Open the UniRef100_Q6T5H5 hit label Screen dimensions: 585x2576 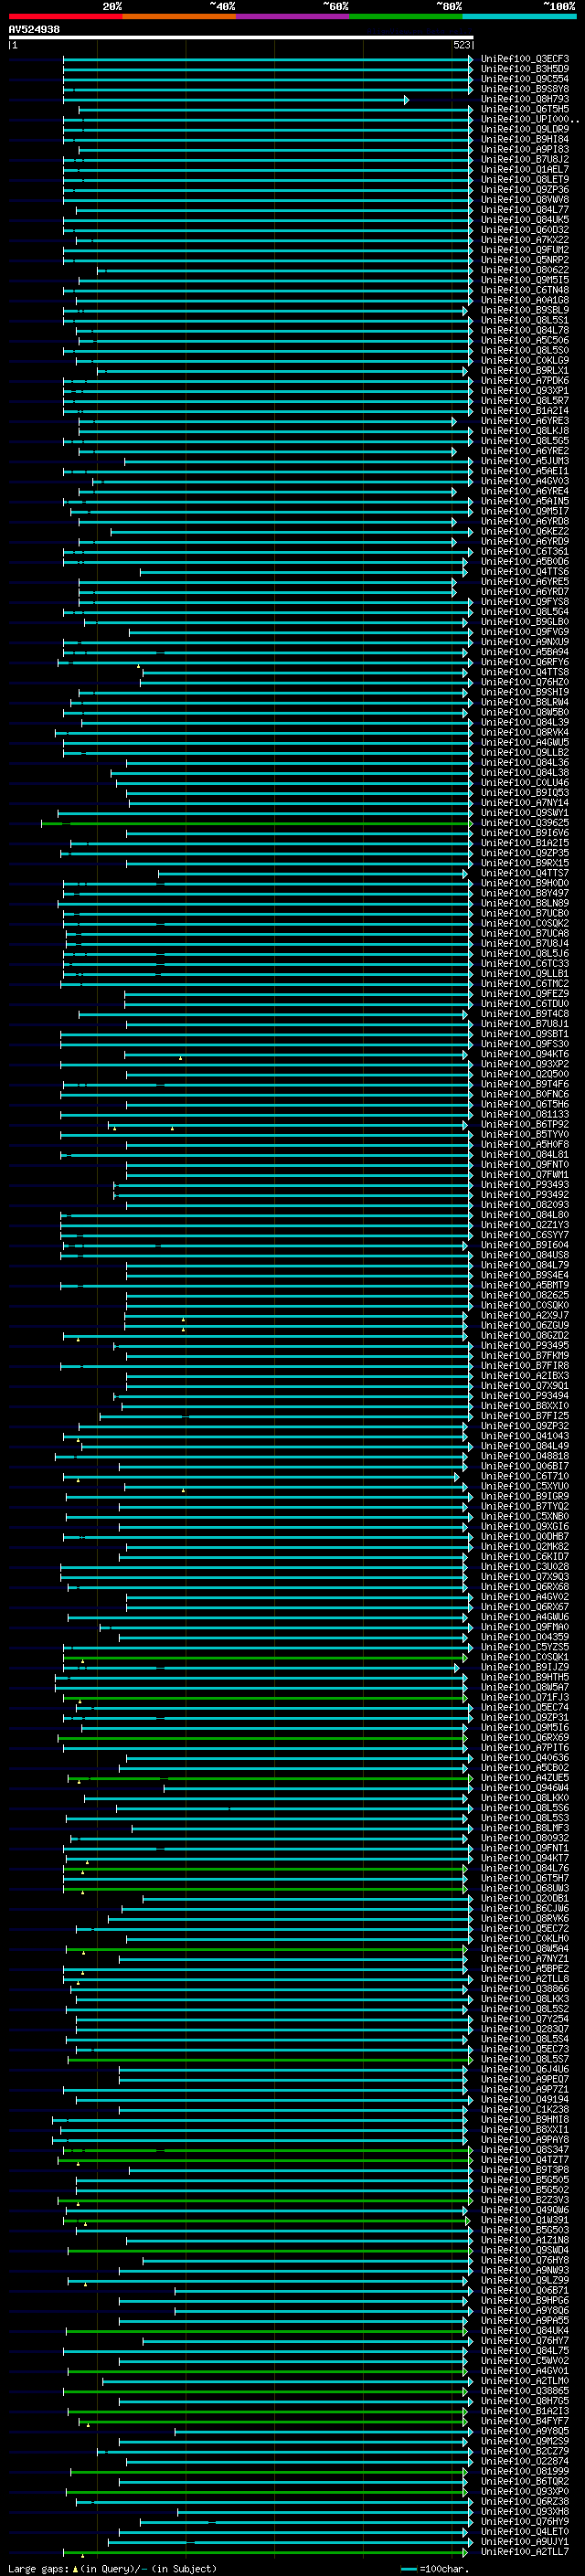pos(525,109)
